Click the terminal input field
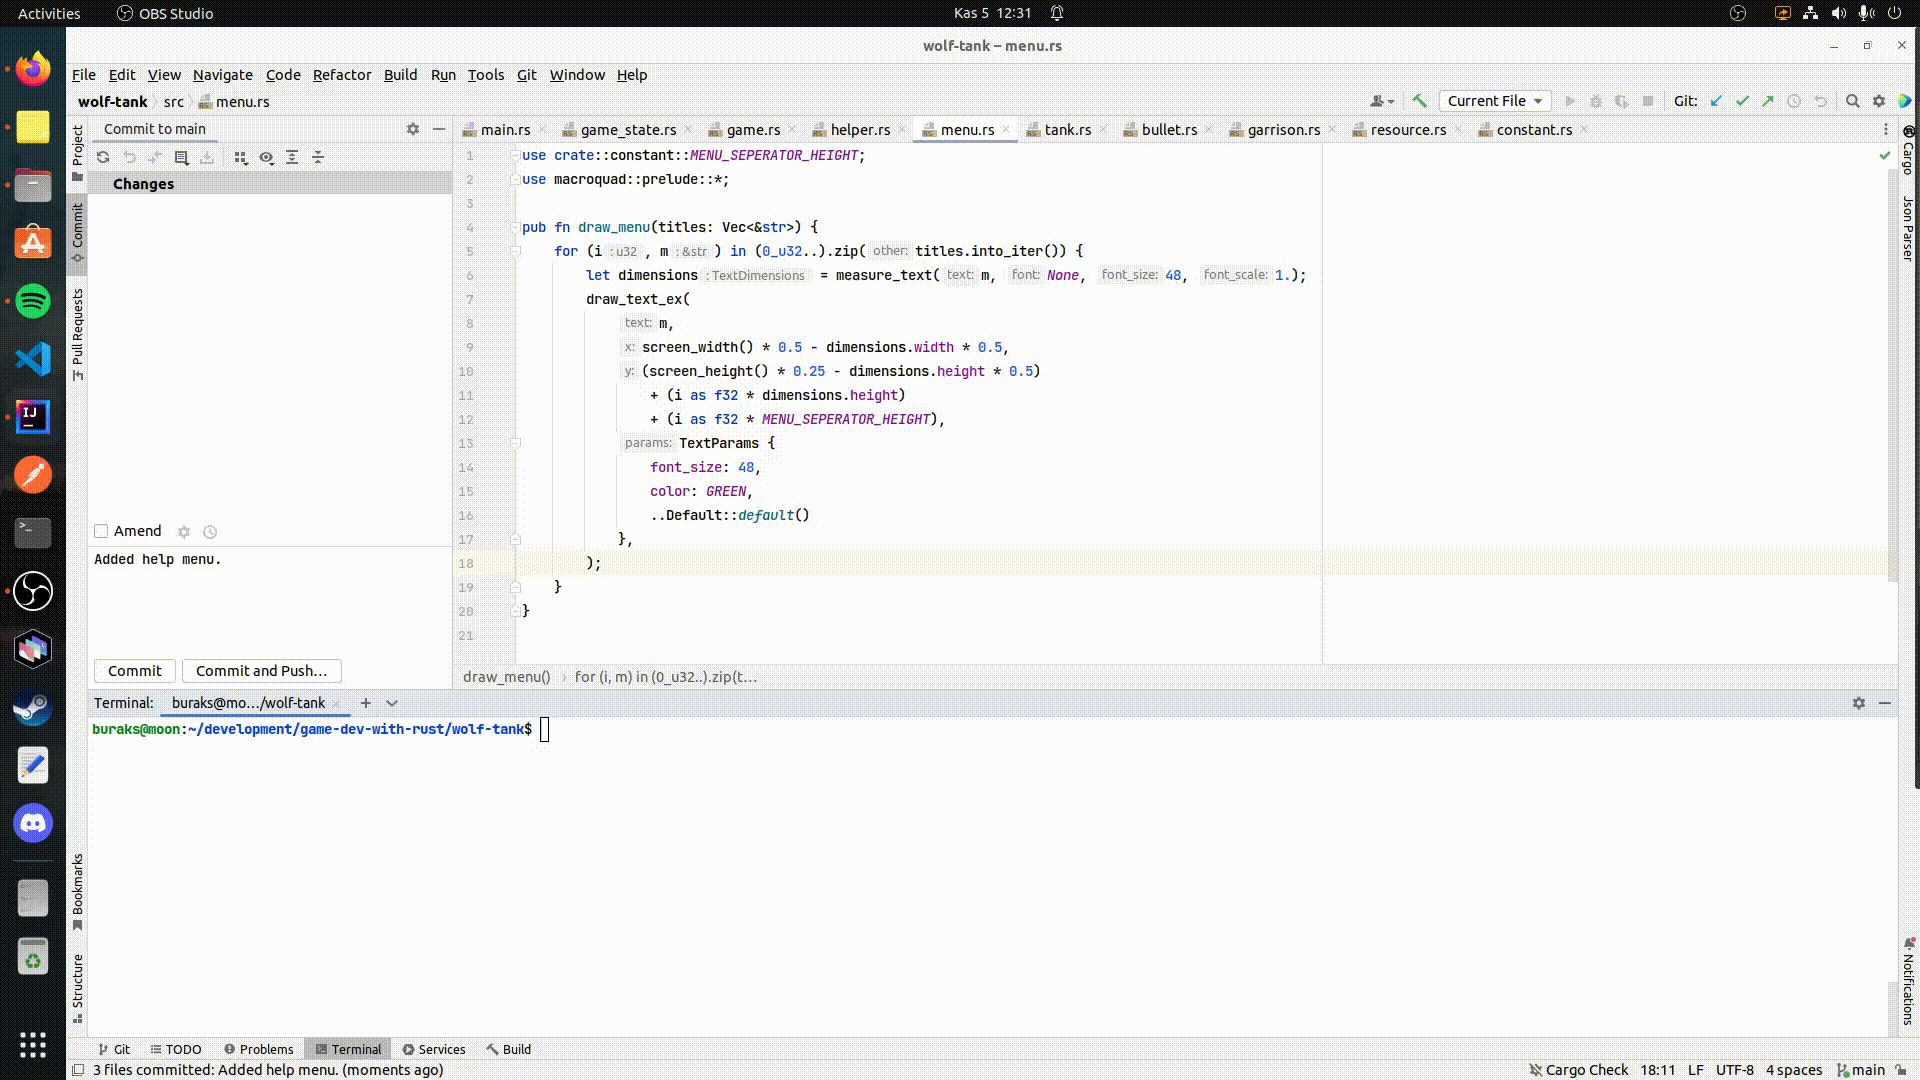This screenshot has width=1920, height=1080. (545, 728)
